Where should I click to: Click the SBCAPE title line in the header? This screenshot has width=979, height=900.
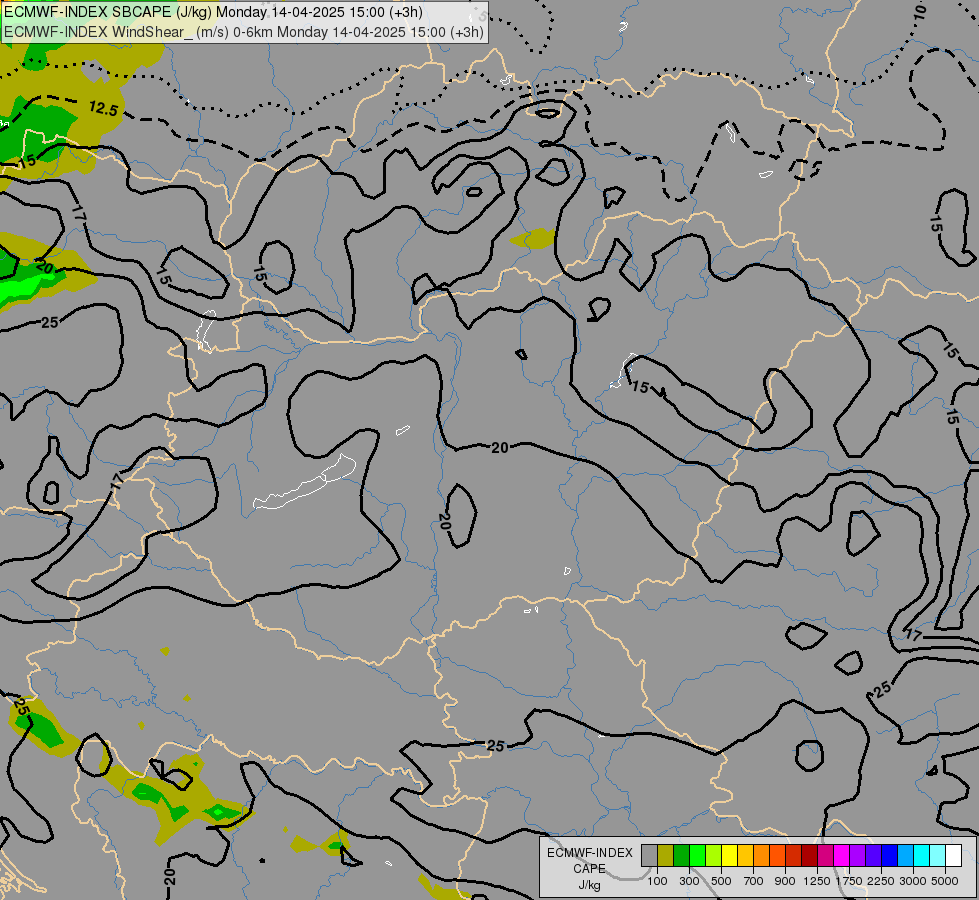tap(213, 12)
